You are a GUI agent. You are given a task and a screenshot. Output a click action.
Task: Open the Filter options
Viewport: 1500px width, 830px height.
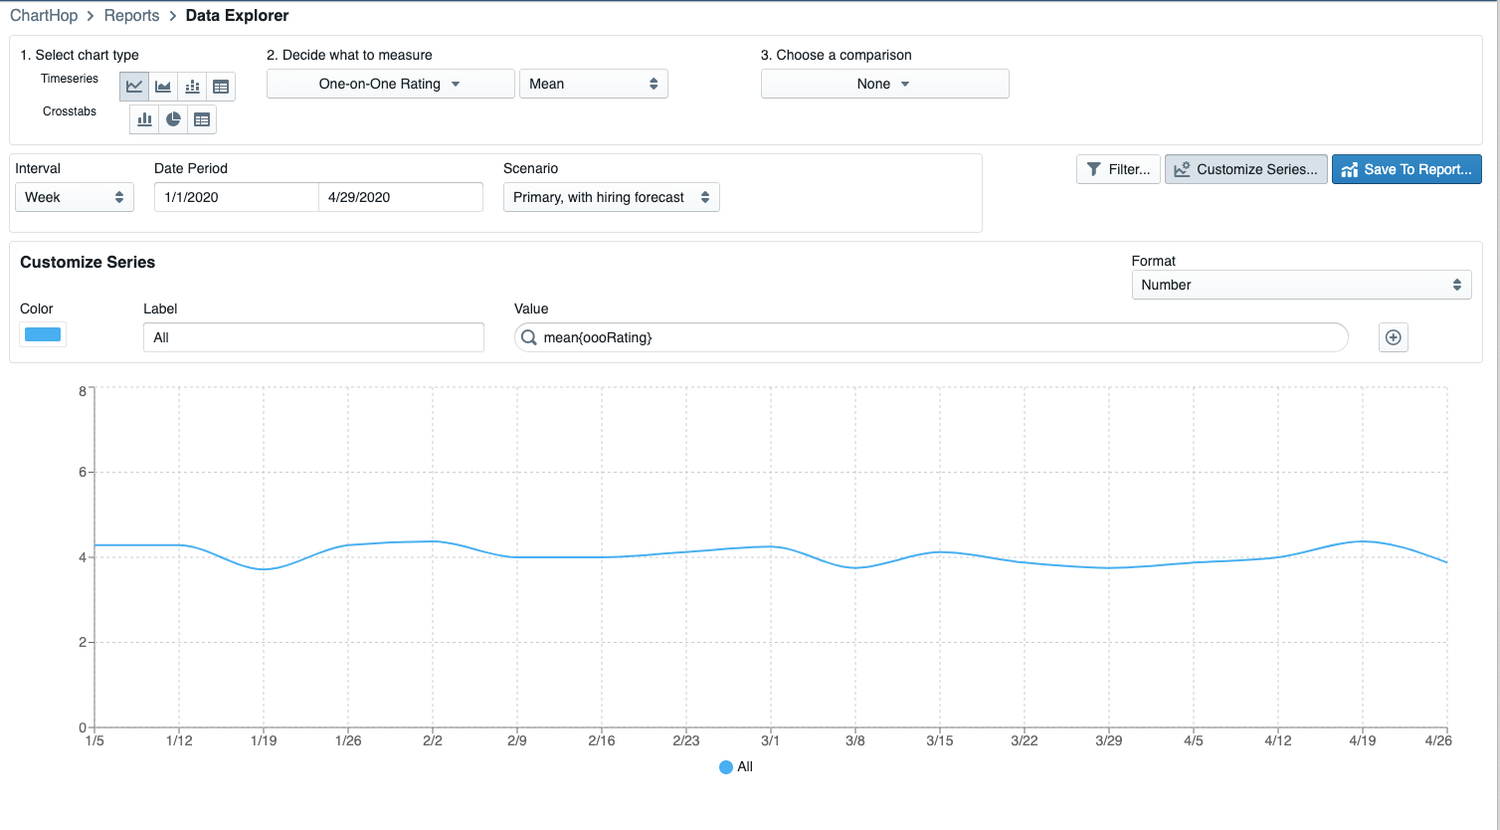tap(1117, 169)
